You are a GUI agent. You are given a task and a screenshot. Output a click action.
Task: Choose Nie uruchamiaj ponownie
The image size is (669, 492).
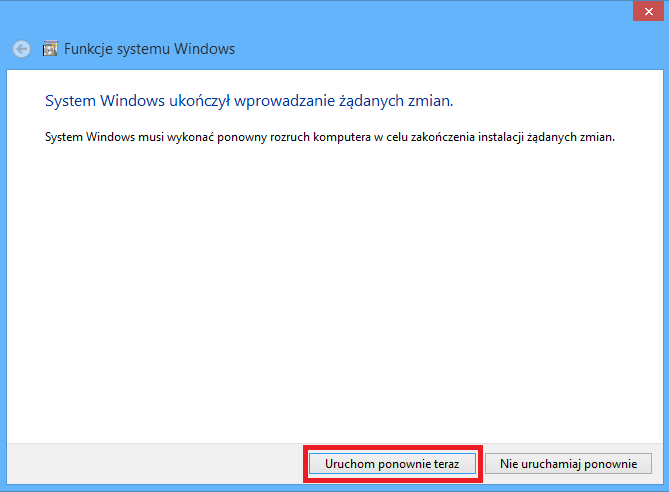(x=568, y=464)
